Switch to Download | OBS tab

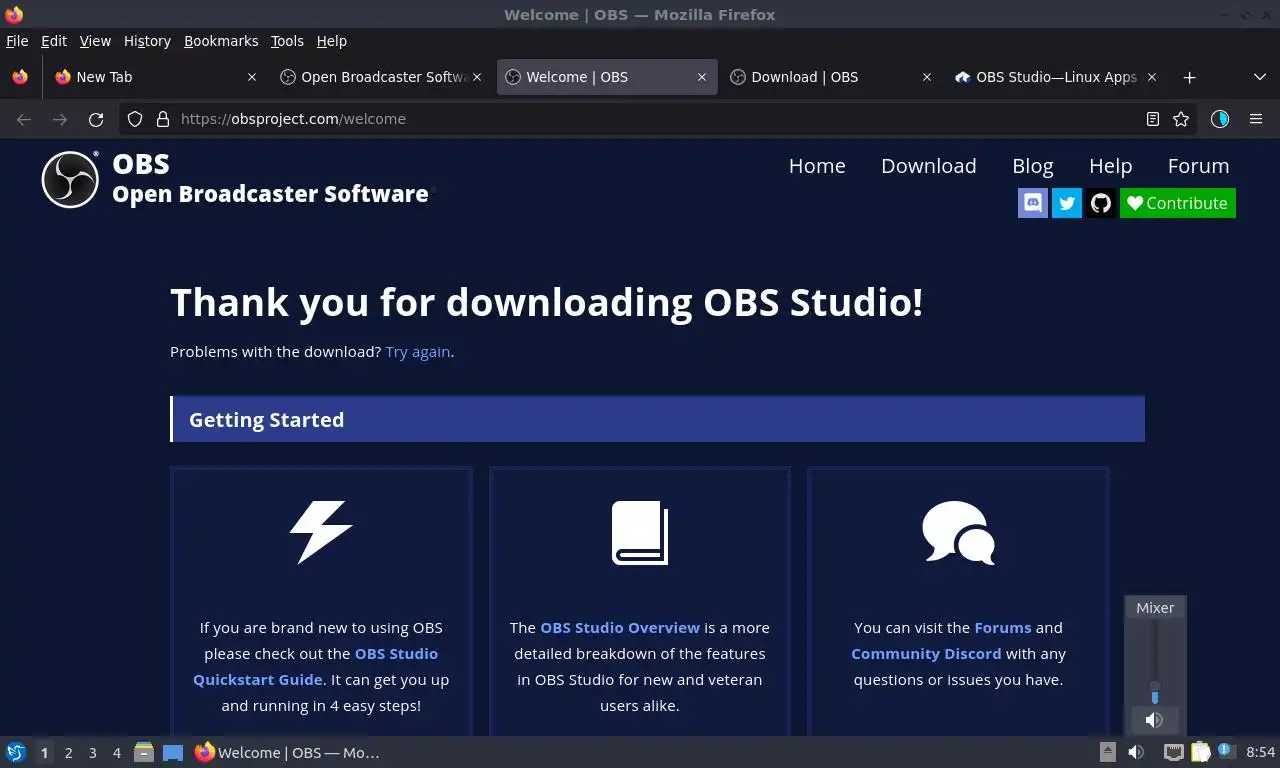[x=830, y=77]
